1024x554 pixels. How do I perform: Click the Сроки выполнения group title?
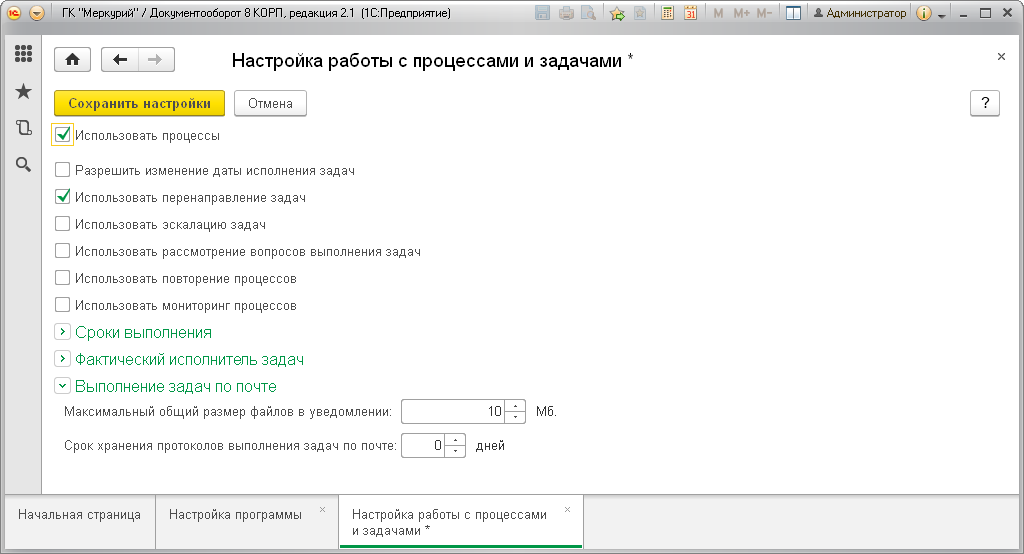coord(143,333)
